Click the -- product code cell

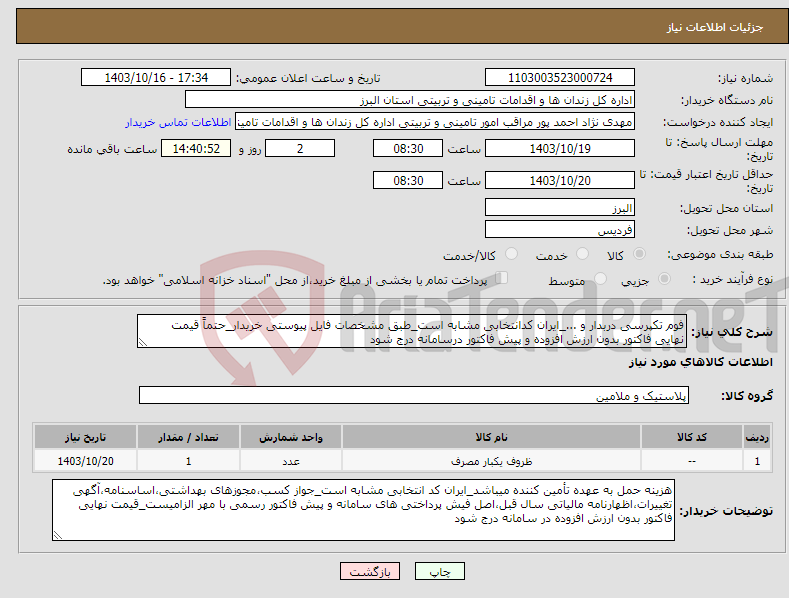point(691,461)
